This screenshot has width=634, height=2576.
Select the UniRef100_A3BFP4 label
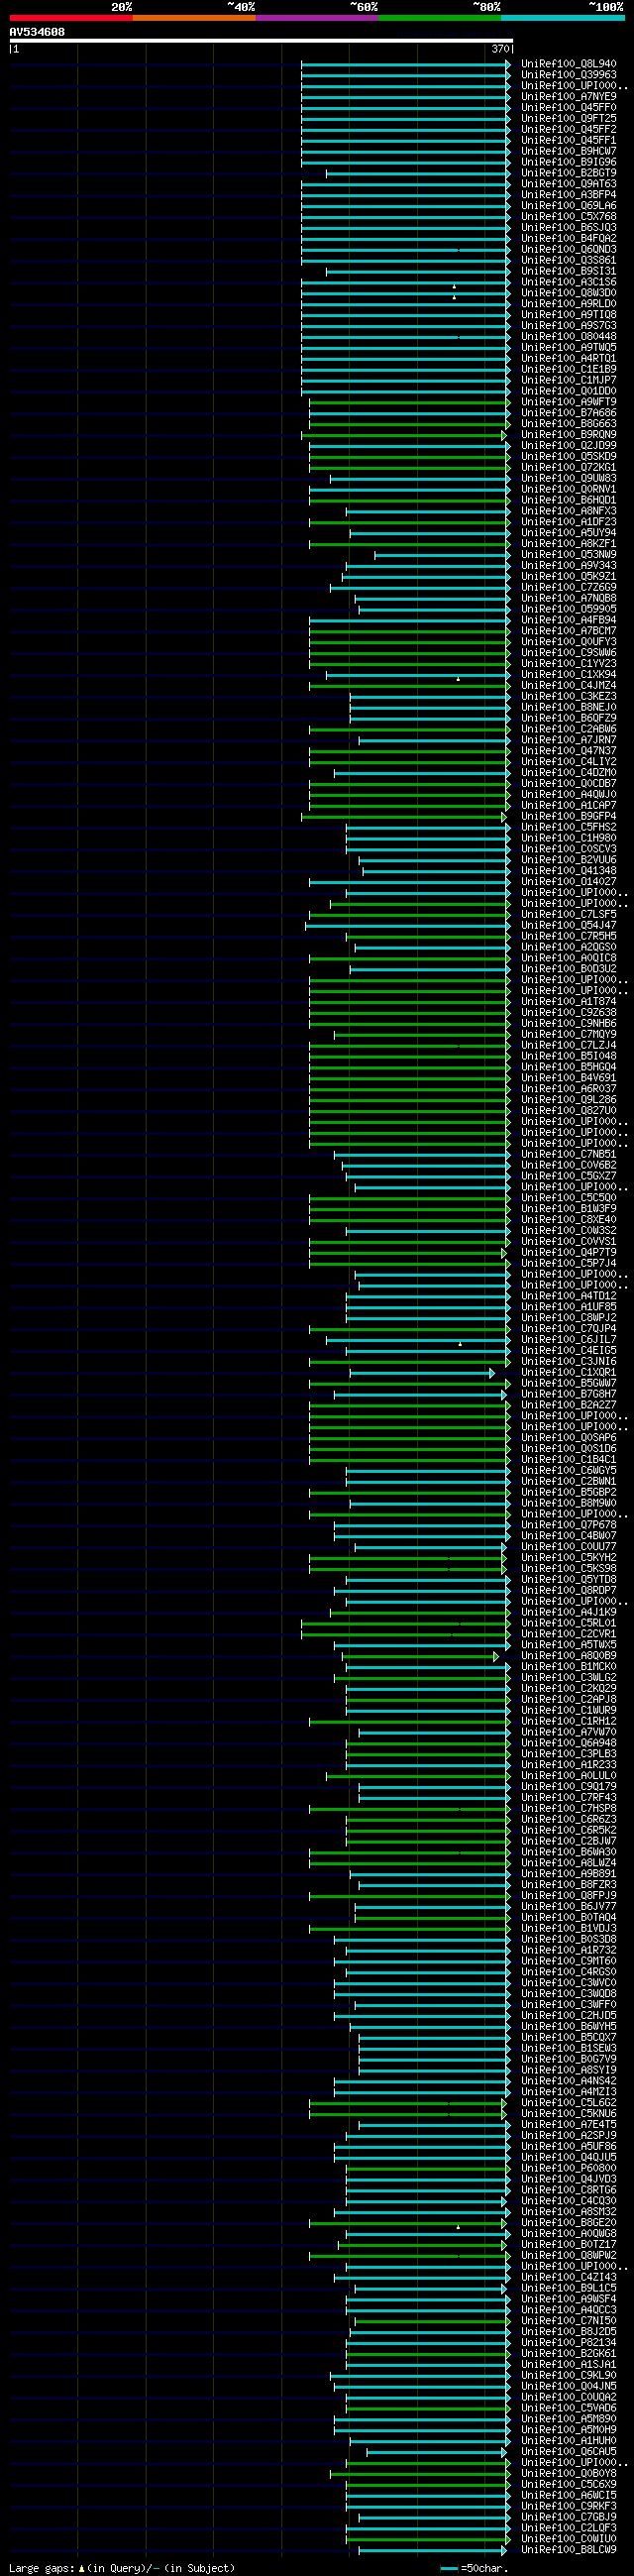coord(569,195)
